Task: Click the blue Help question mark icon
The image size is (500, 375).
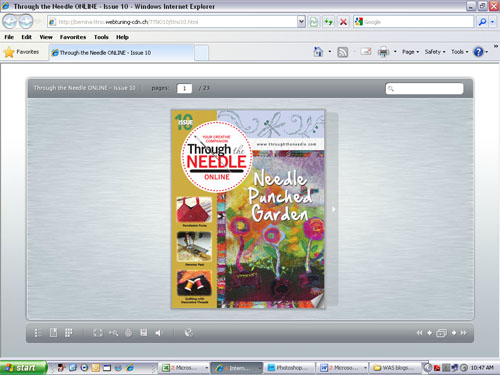Action: pos(478,52)
